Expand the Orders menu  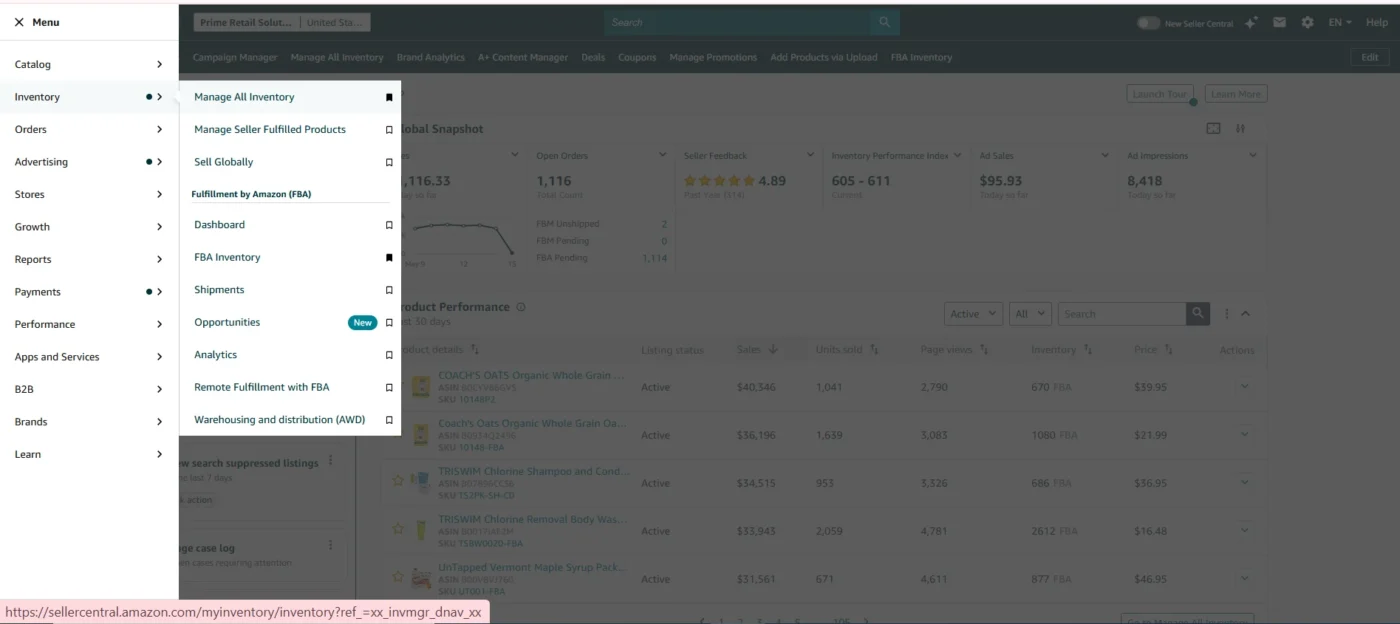pos(89,129)
